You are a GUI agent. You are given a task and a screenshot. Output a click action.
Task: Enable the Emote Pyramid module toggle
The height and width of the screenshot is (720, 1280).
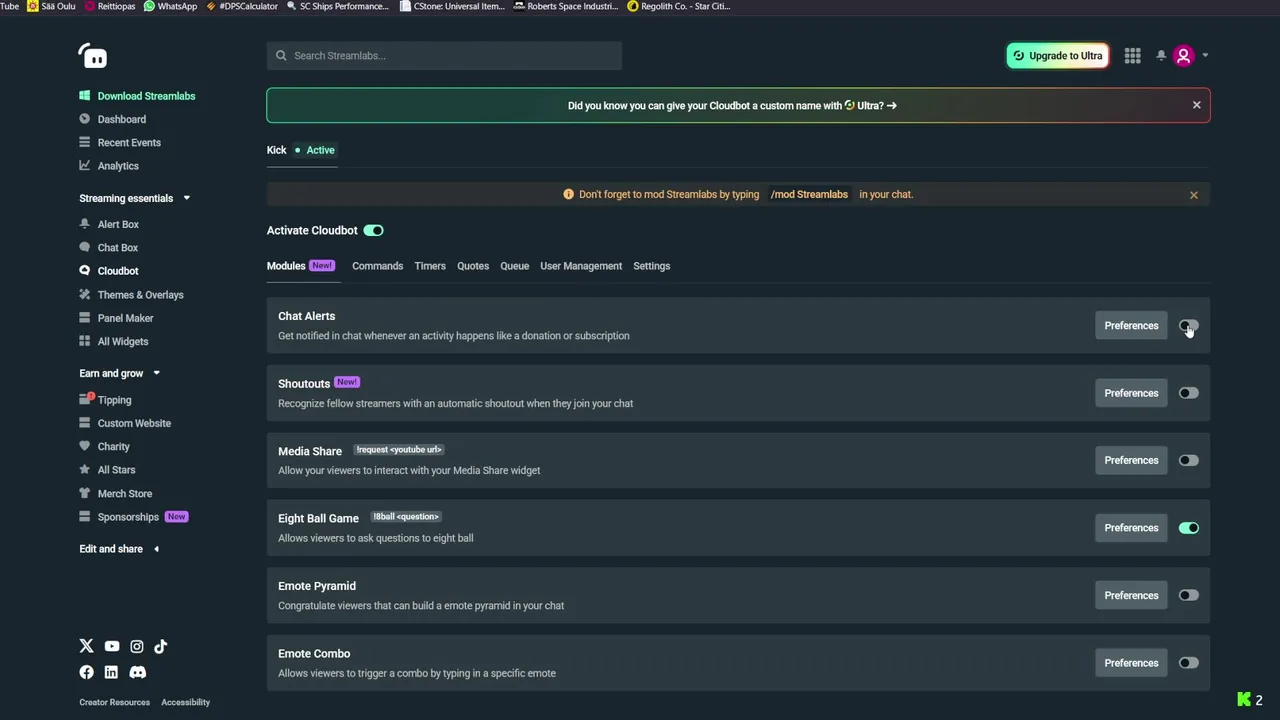tap(1188, 595)
